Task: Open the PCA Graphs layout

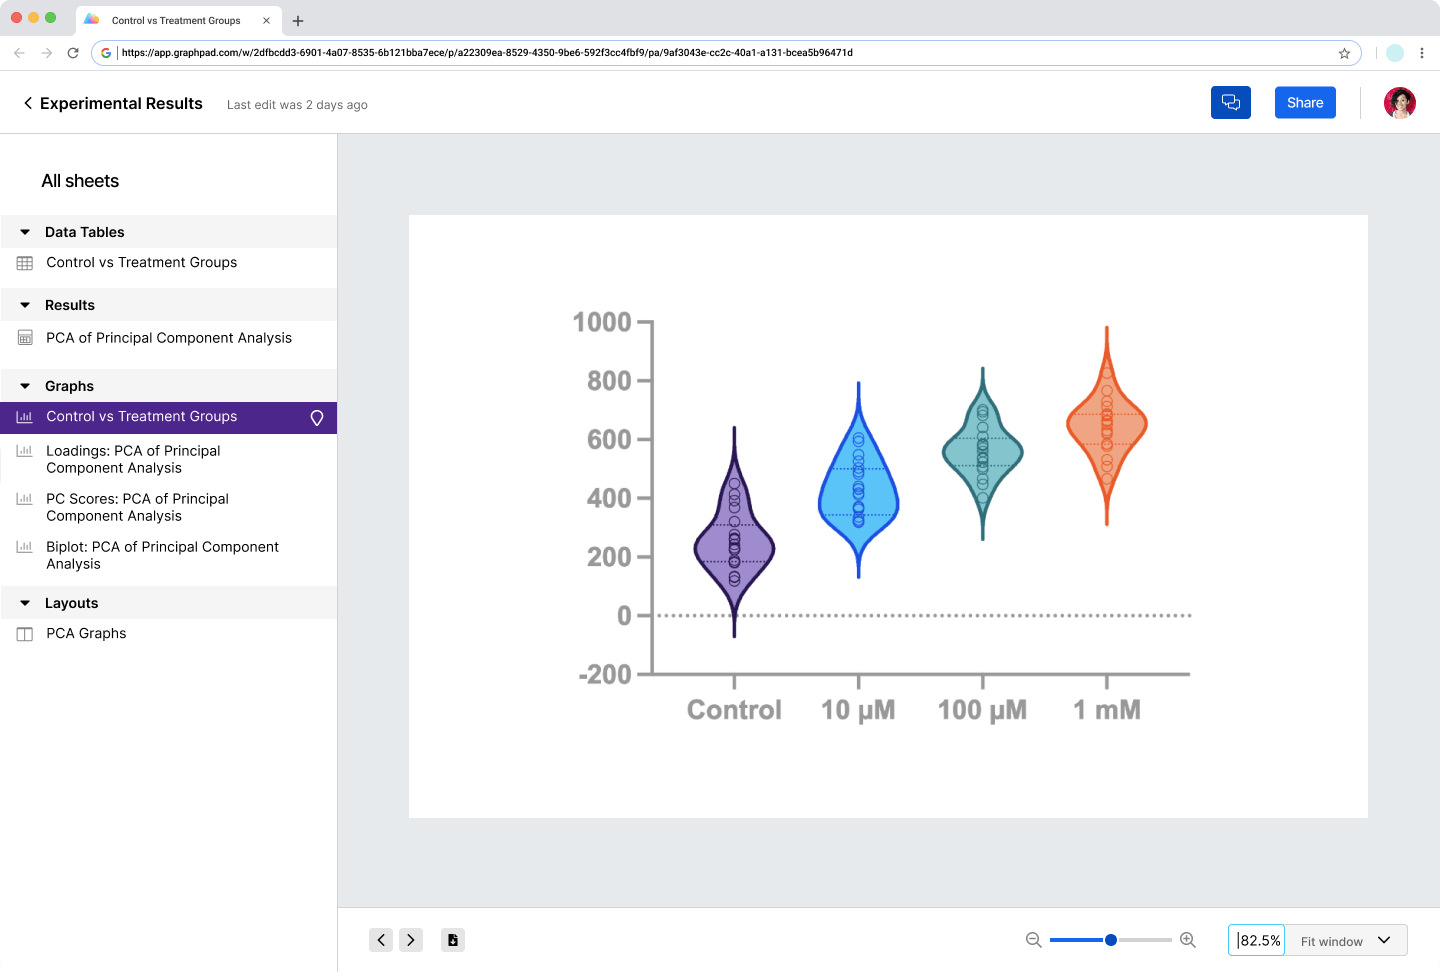Action: click(x=86, y=633)
